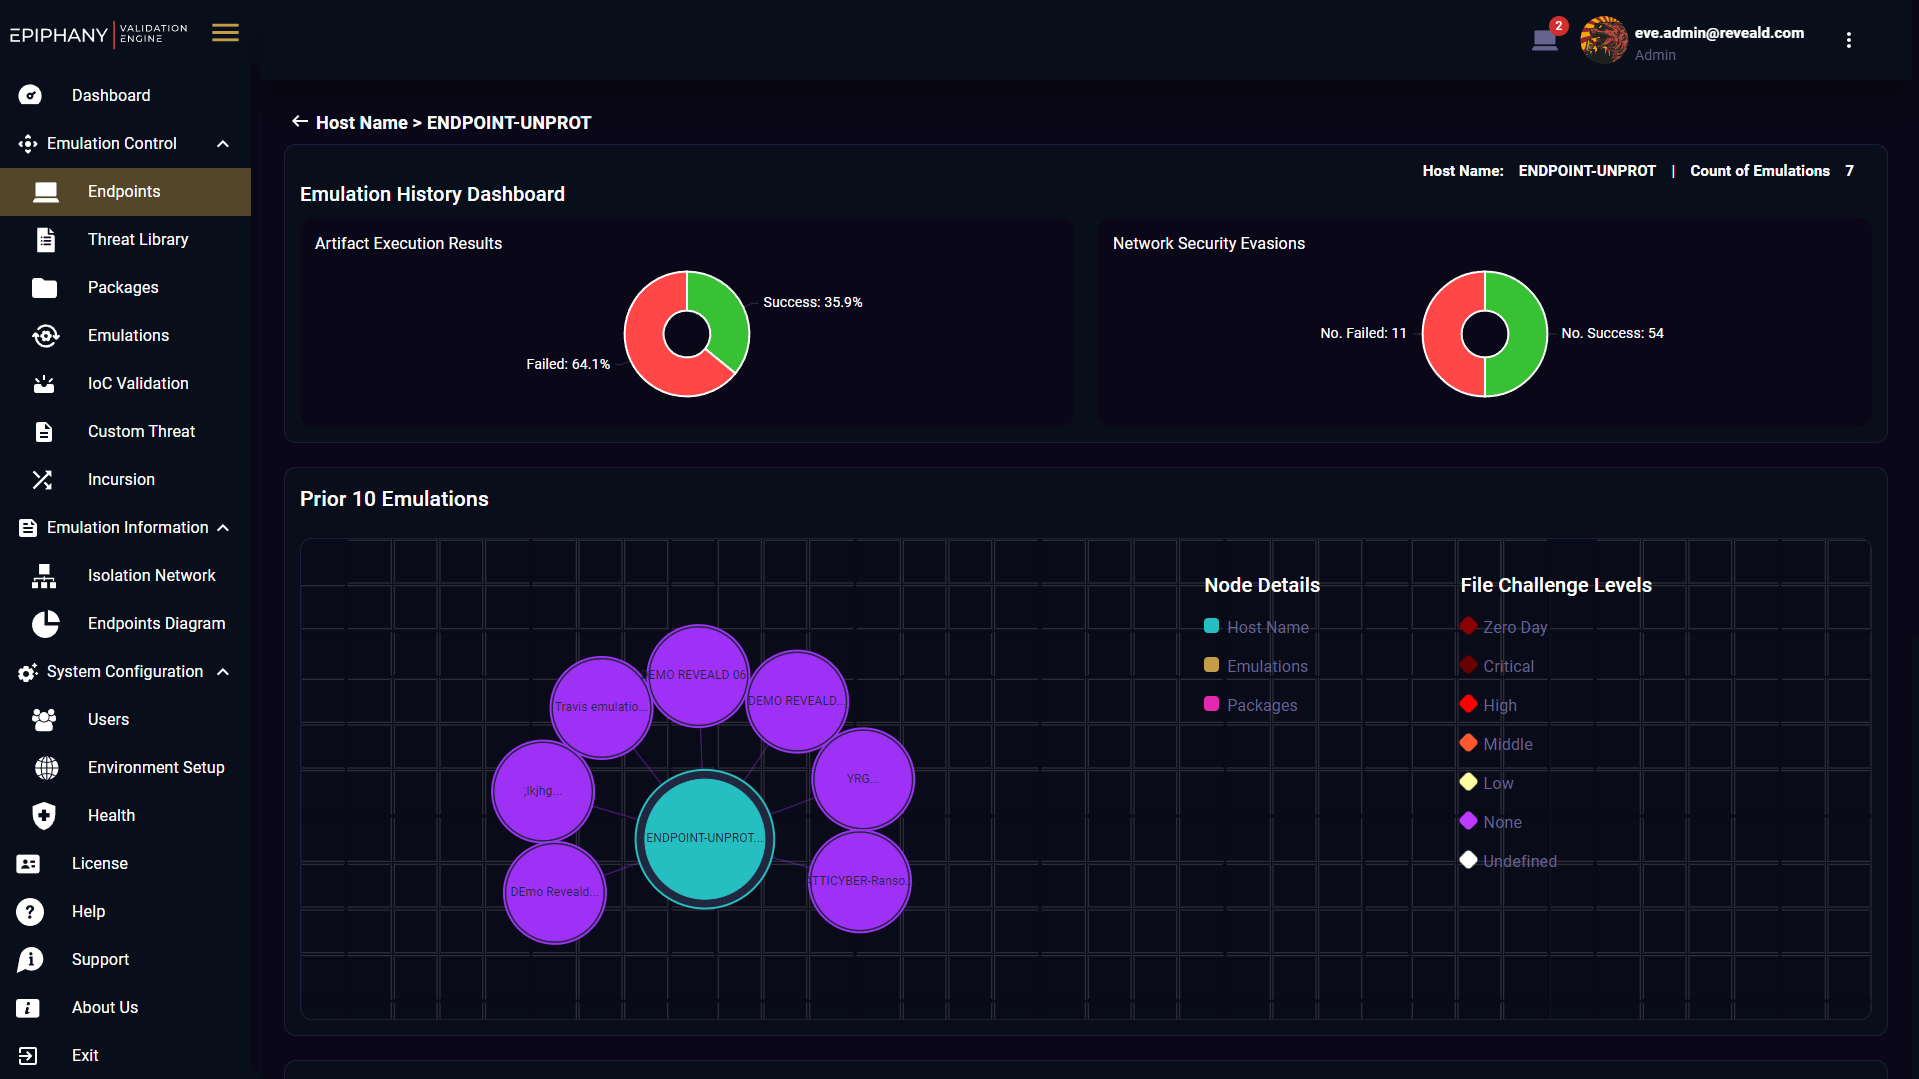Click the hamburger menu icon
This screenshot has height=1079, width=1919.
coord(225,33)
